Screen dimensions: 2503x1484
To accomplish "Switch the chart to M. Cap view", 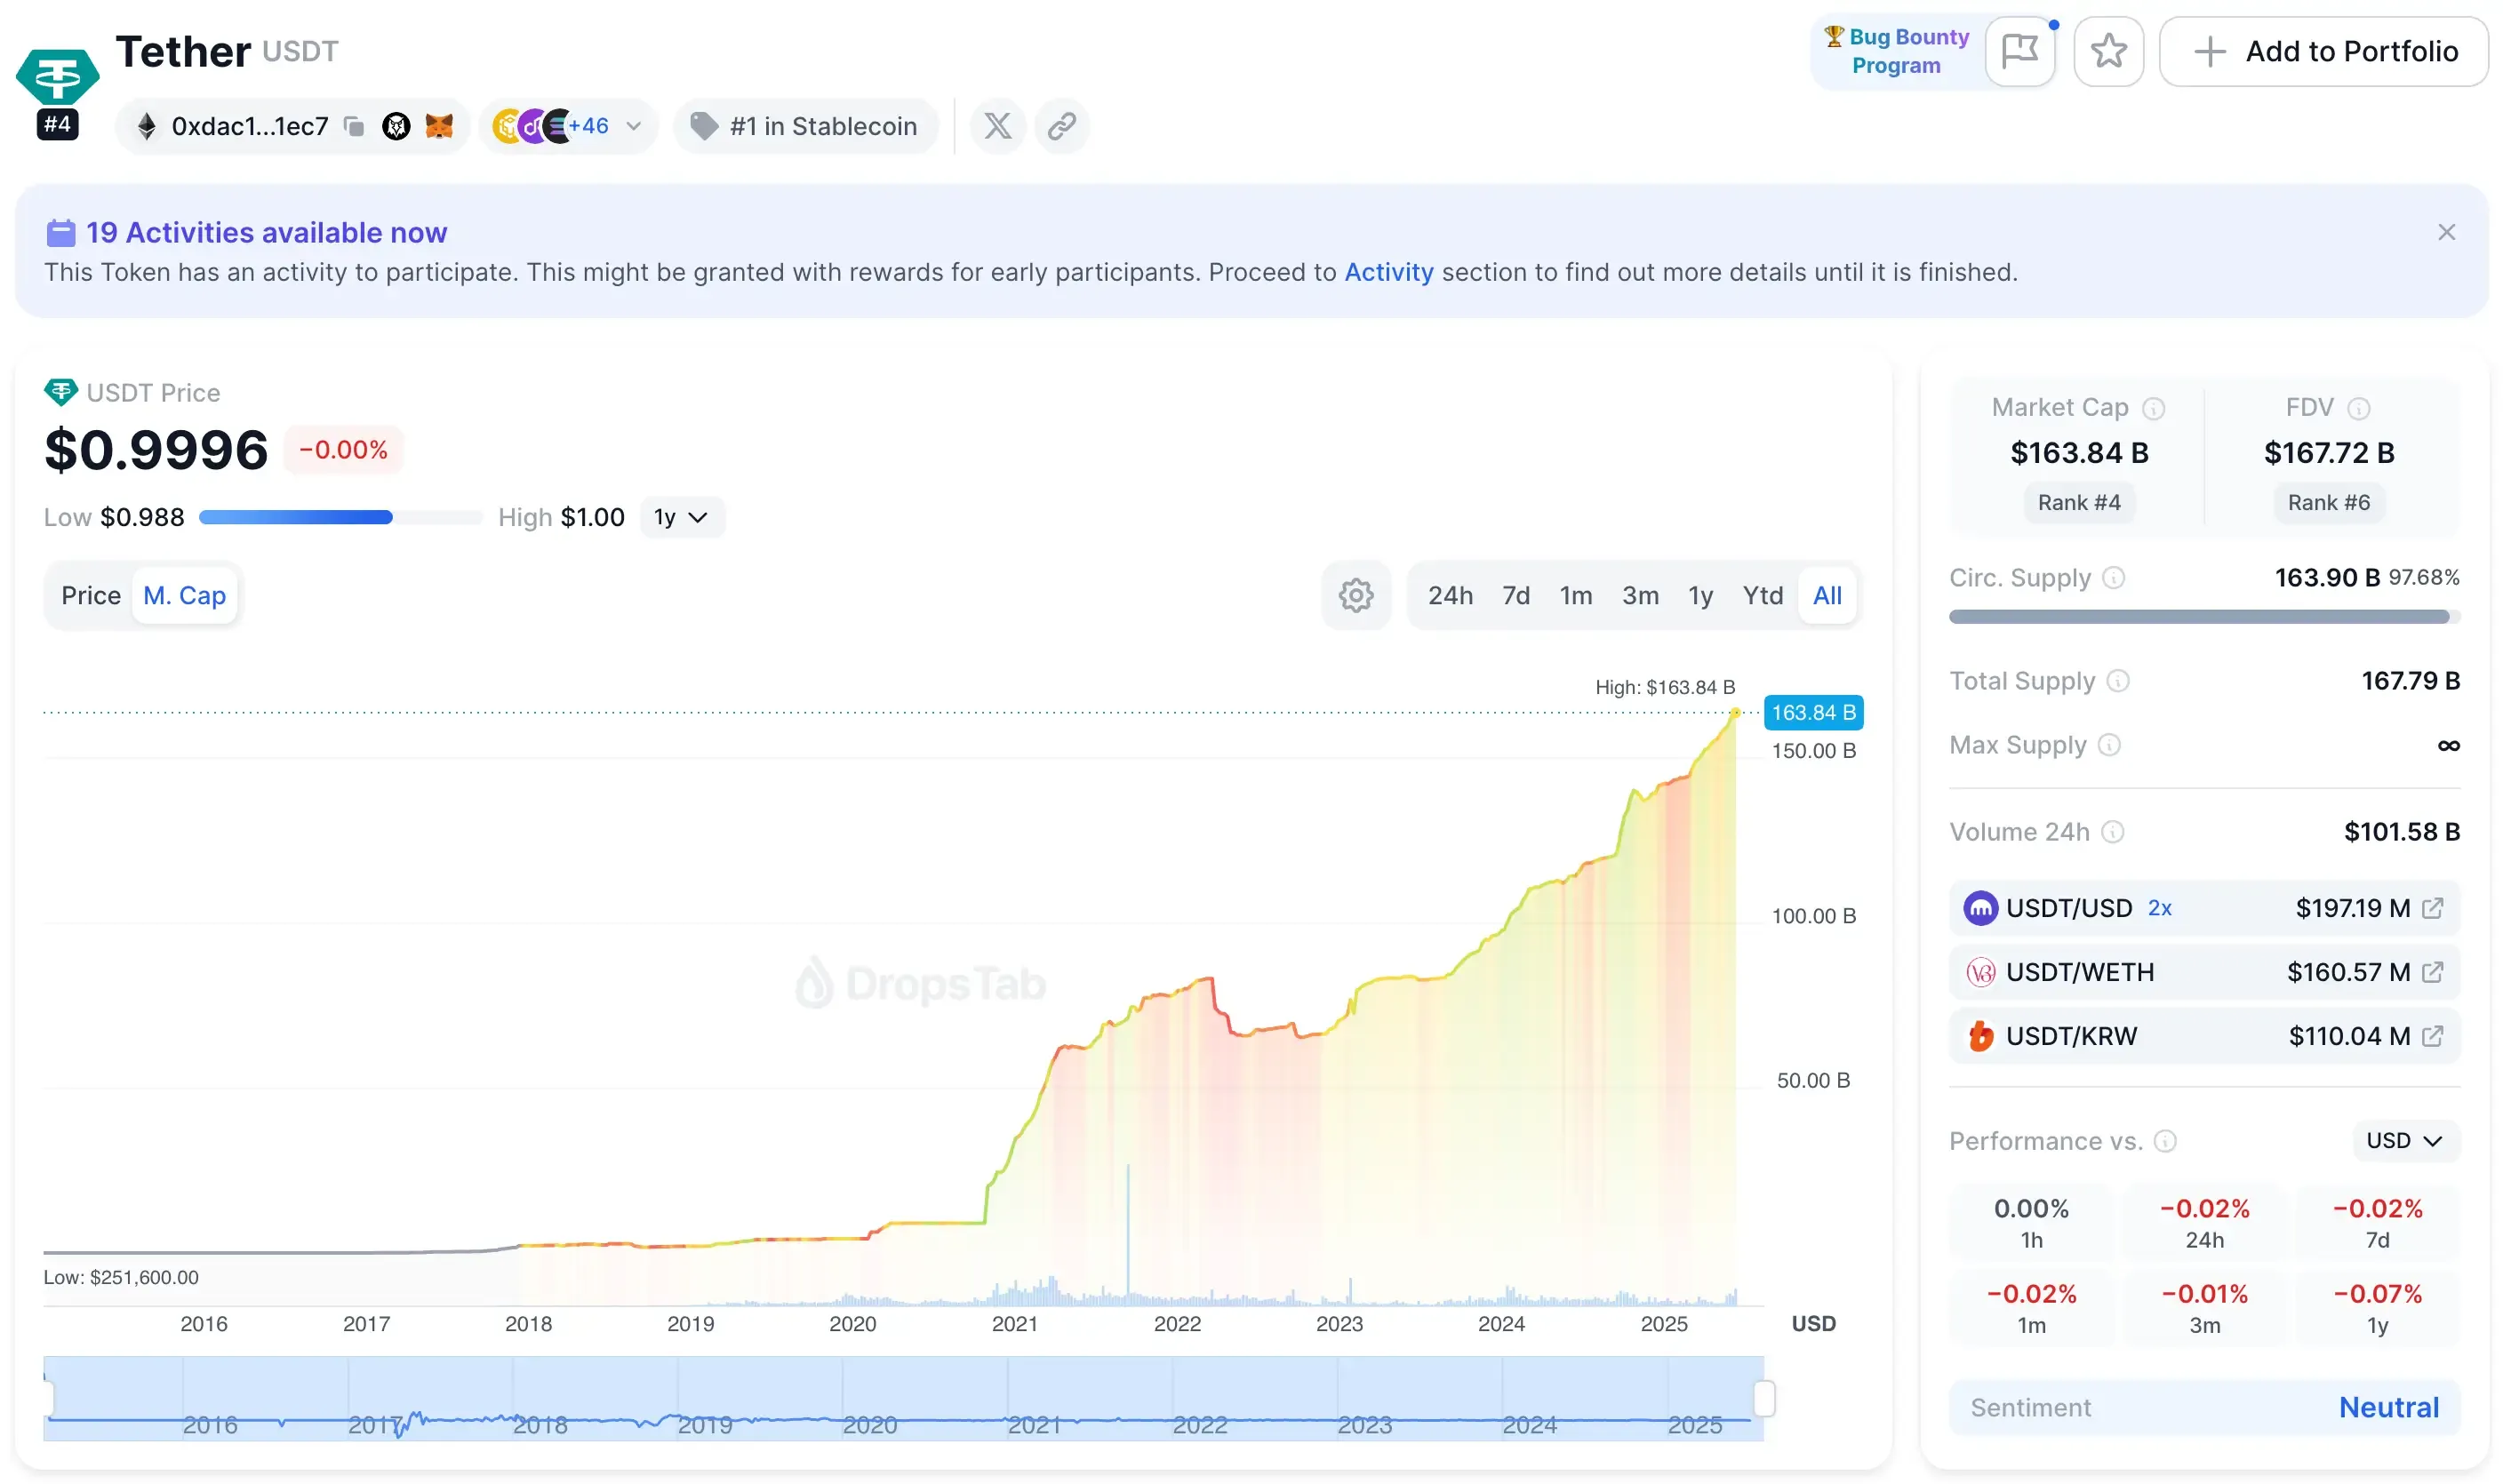I will (185, 595).
